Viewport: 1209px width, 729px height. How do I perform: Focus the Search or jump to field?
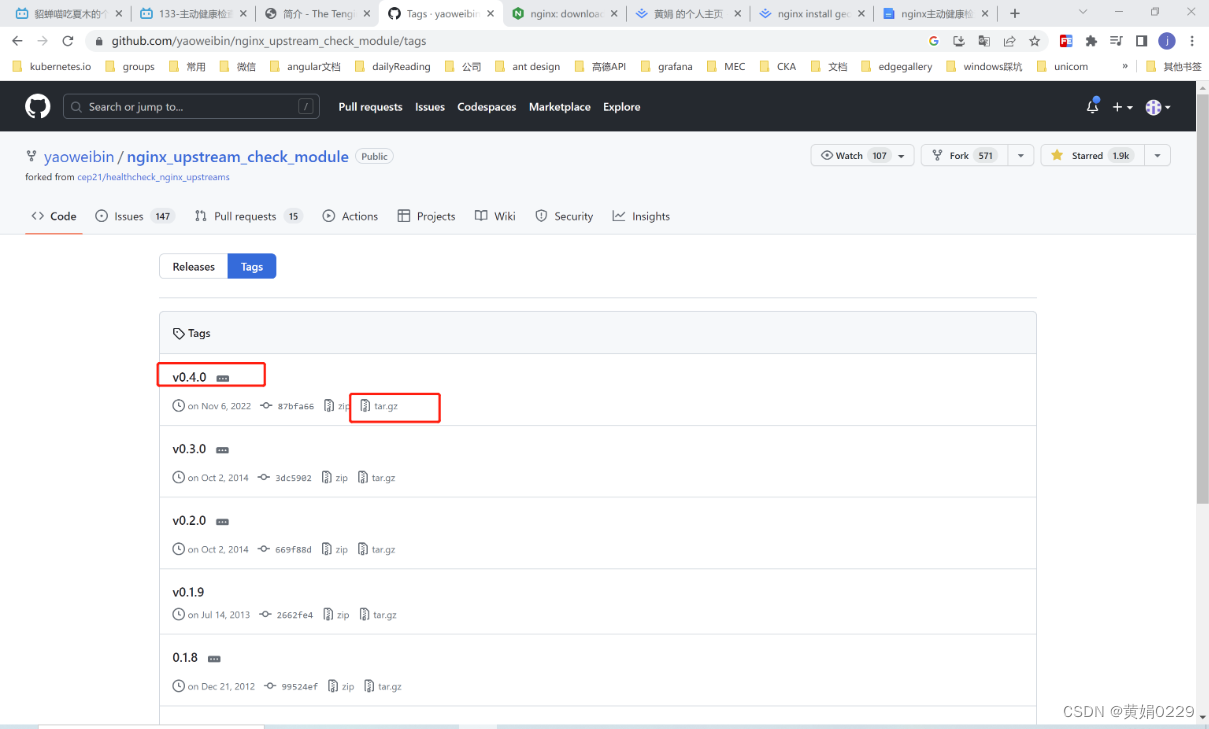(x=191, y=107)
